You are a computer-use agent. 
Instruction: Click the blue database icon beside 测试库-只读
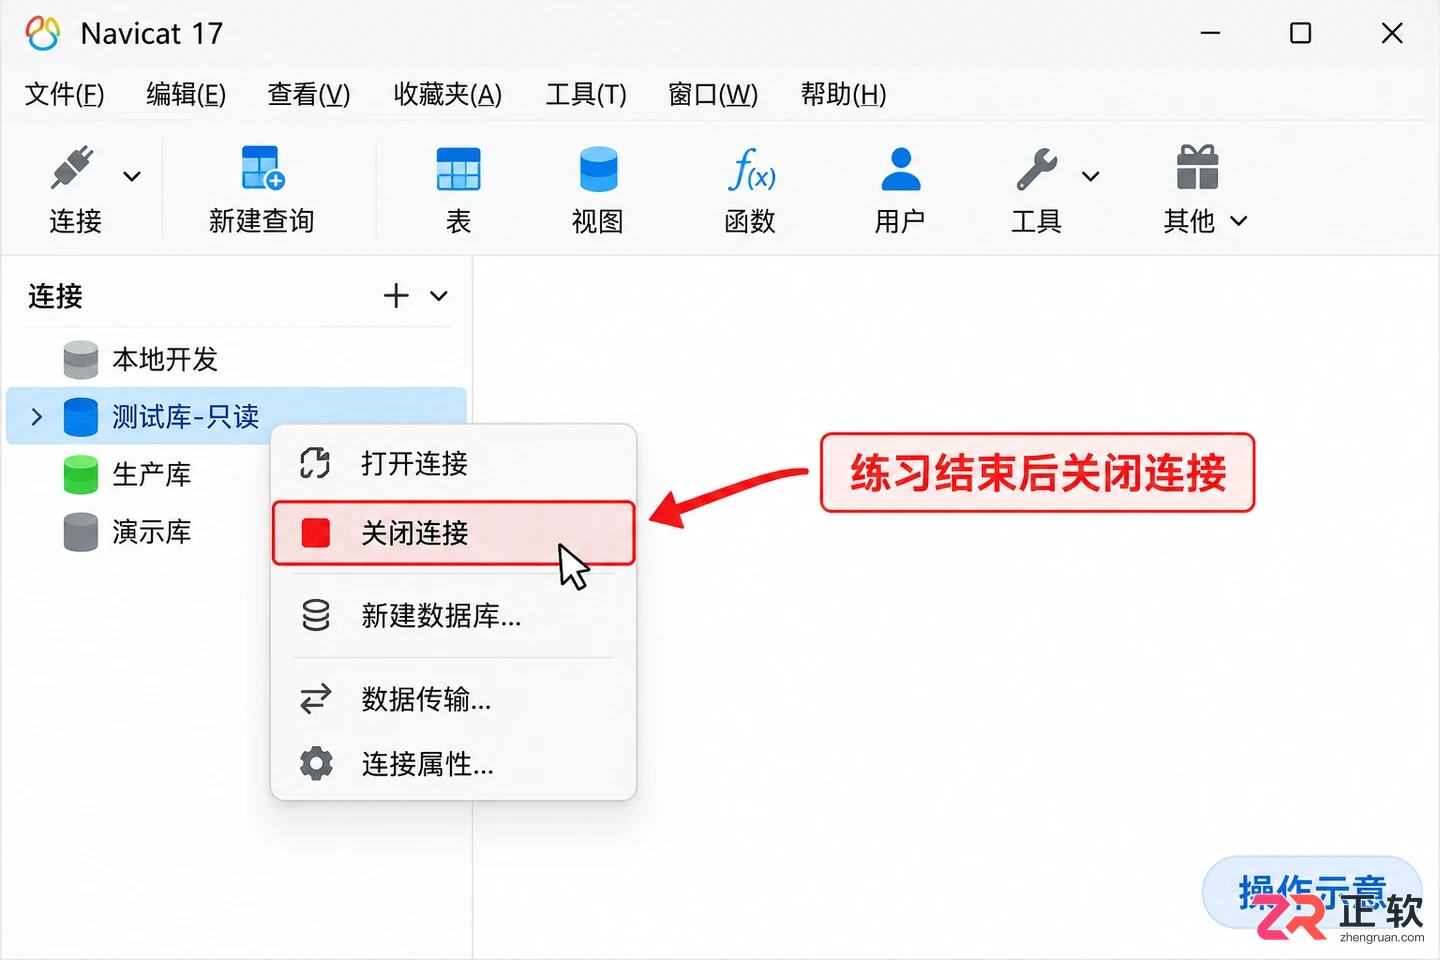[81, 417]
